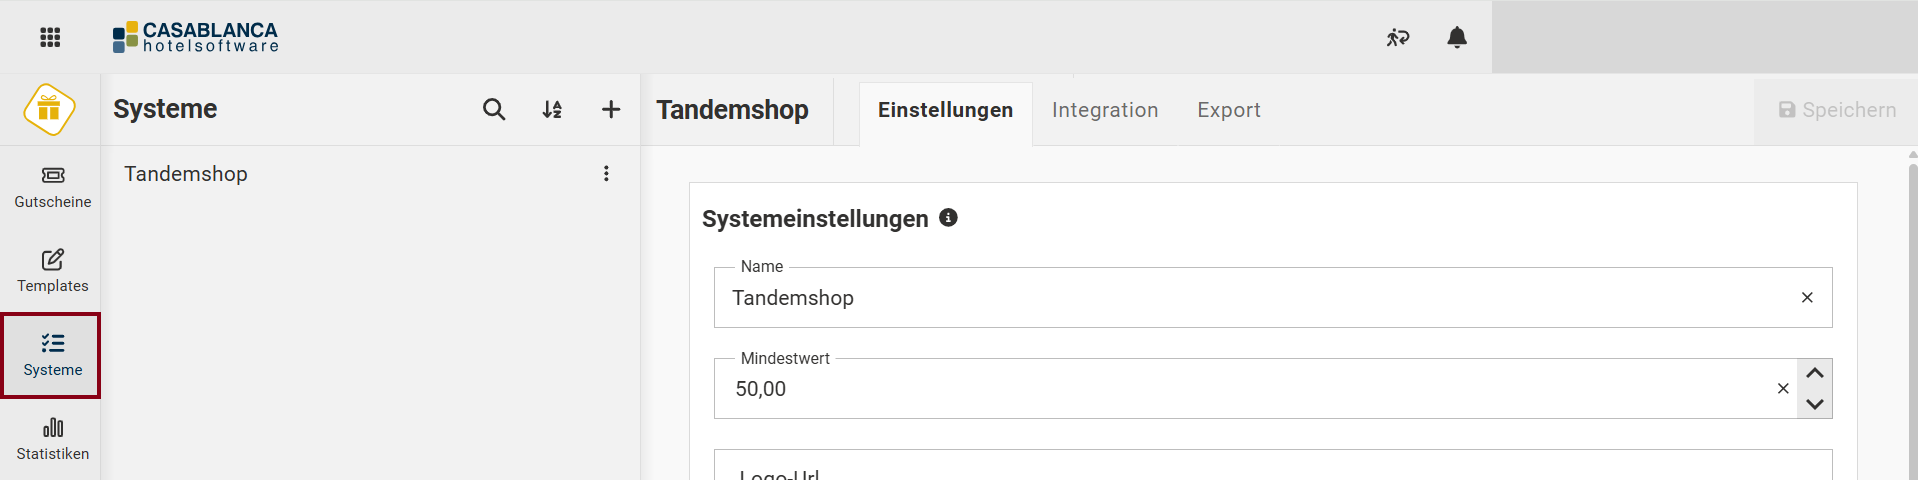Add a new system
1918x480 pixels.
tap(611, 109)
